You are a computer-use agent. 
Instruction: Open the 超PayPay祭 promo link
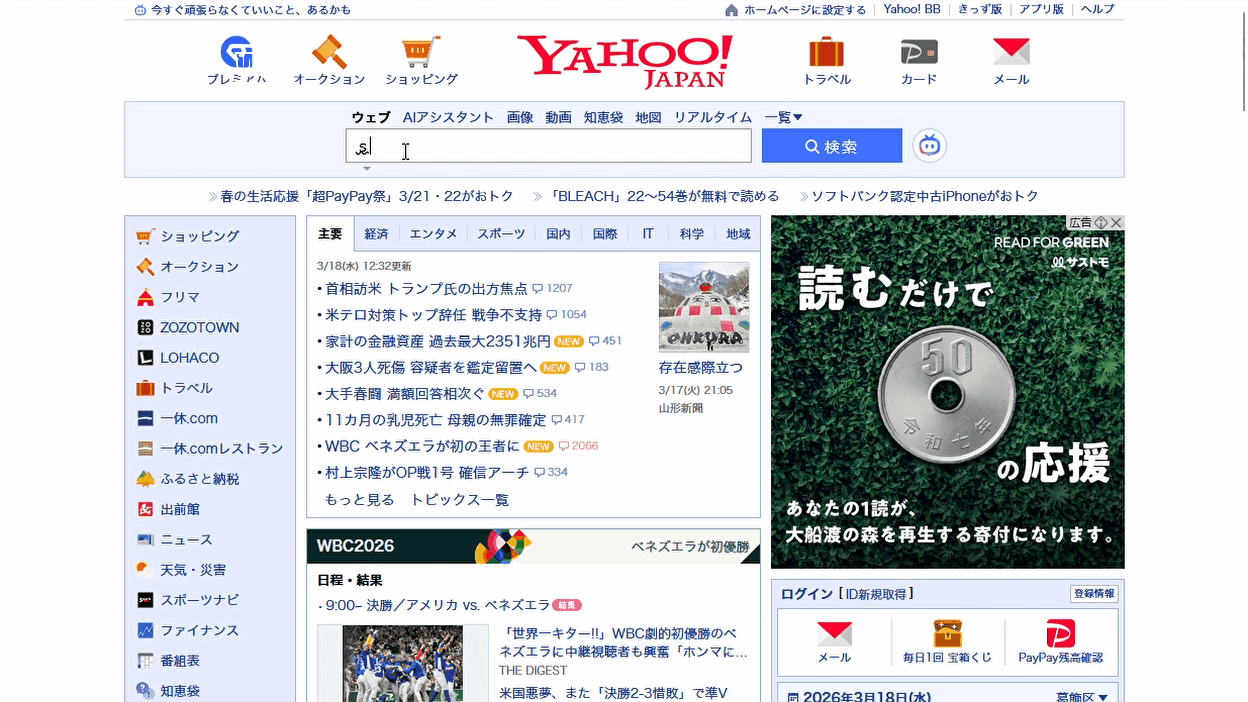coord(367,196)
